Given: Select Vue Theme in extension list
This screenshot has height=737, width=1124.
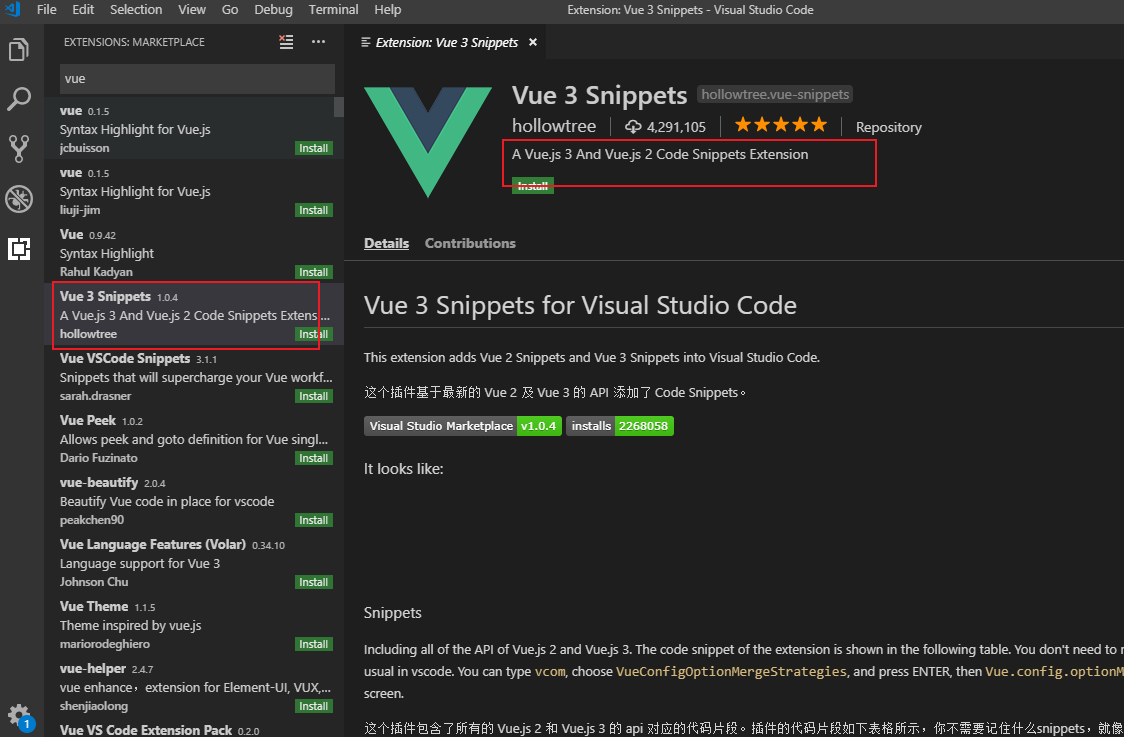Looking at the screenshot, I should 194,624.
